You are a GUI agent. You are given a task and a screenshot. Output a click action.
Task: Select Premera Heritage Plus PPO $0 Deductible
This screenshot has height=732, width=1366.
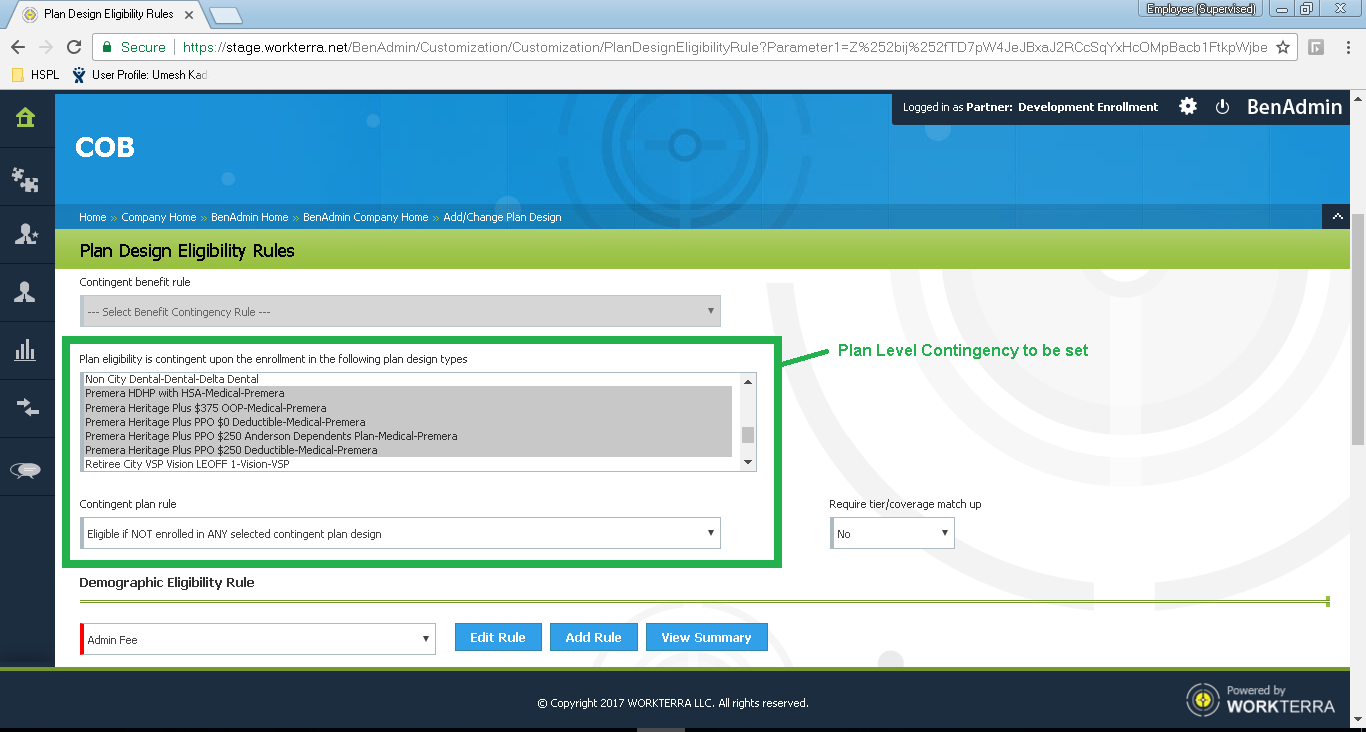(x=408, y=422)
